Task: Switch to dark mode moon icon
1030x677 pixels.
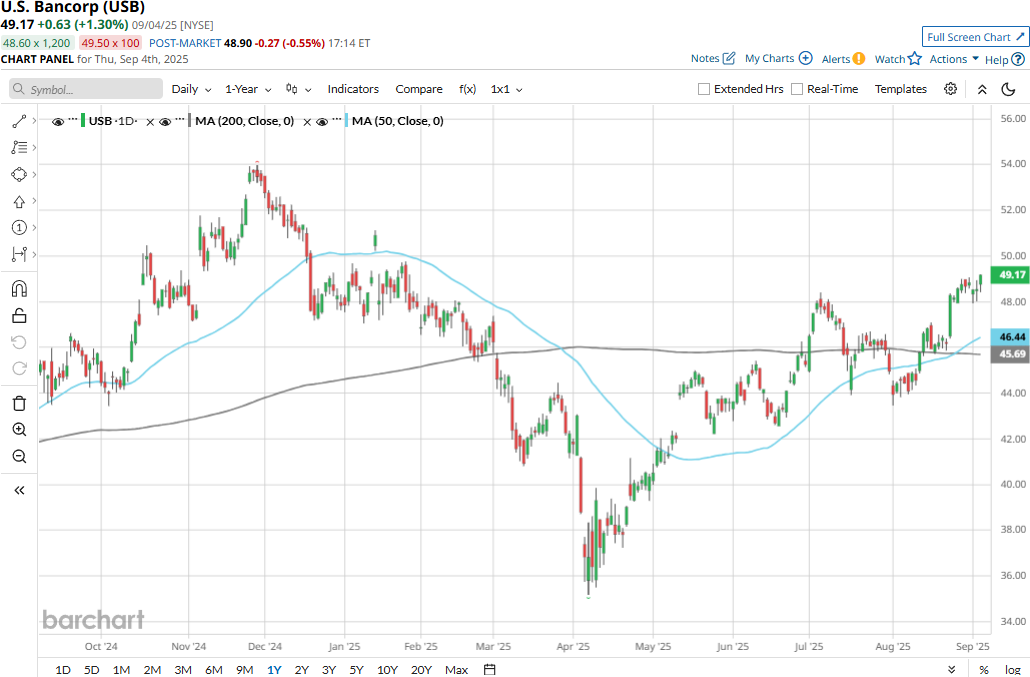Action: click(1008, 89)
